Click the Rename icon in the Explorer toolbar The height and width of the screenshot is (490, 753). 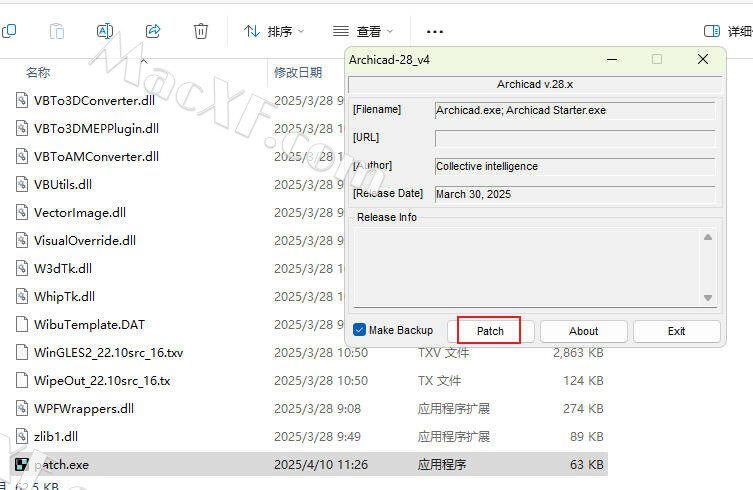(x=105, y=31)
